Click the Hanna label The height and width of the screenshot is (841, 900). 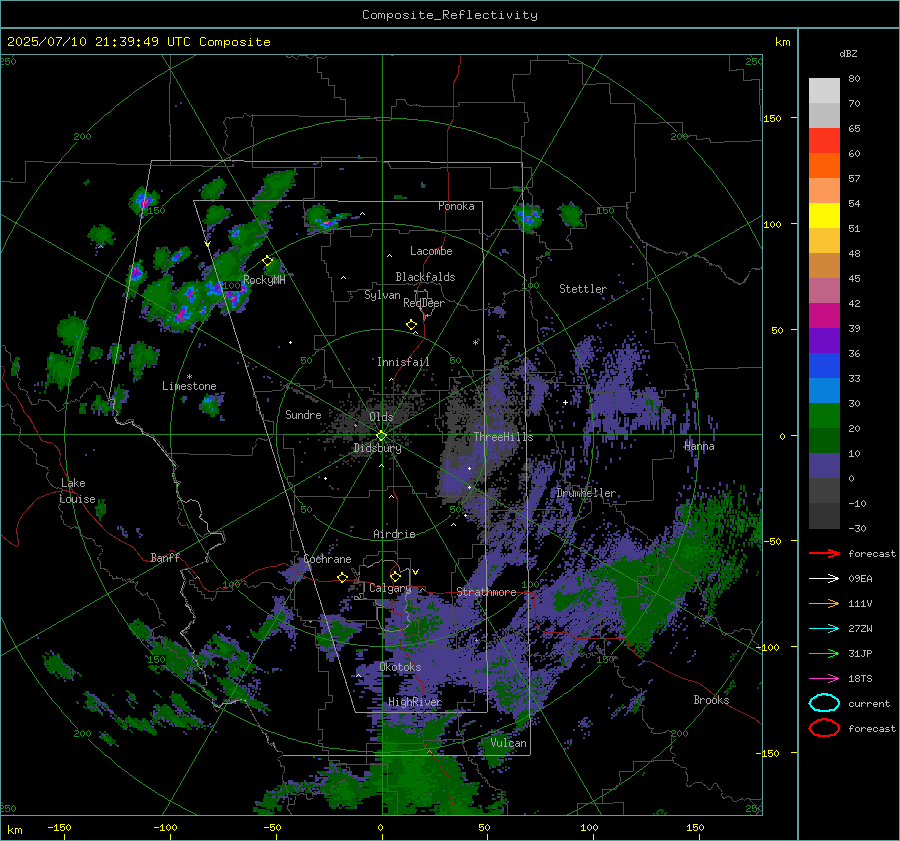pyautogui.click(x=699, y=446)
